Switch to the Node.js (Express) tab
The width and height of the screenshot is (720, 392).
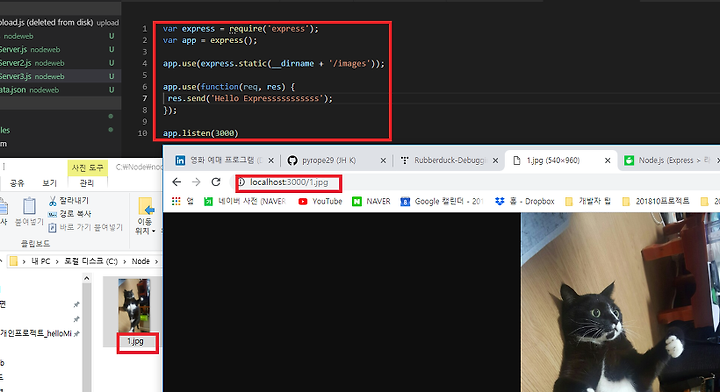point(669,160)
